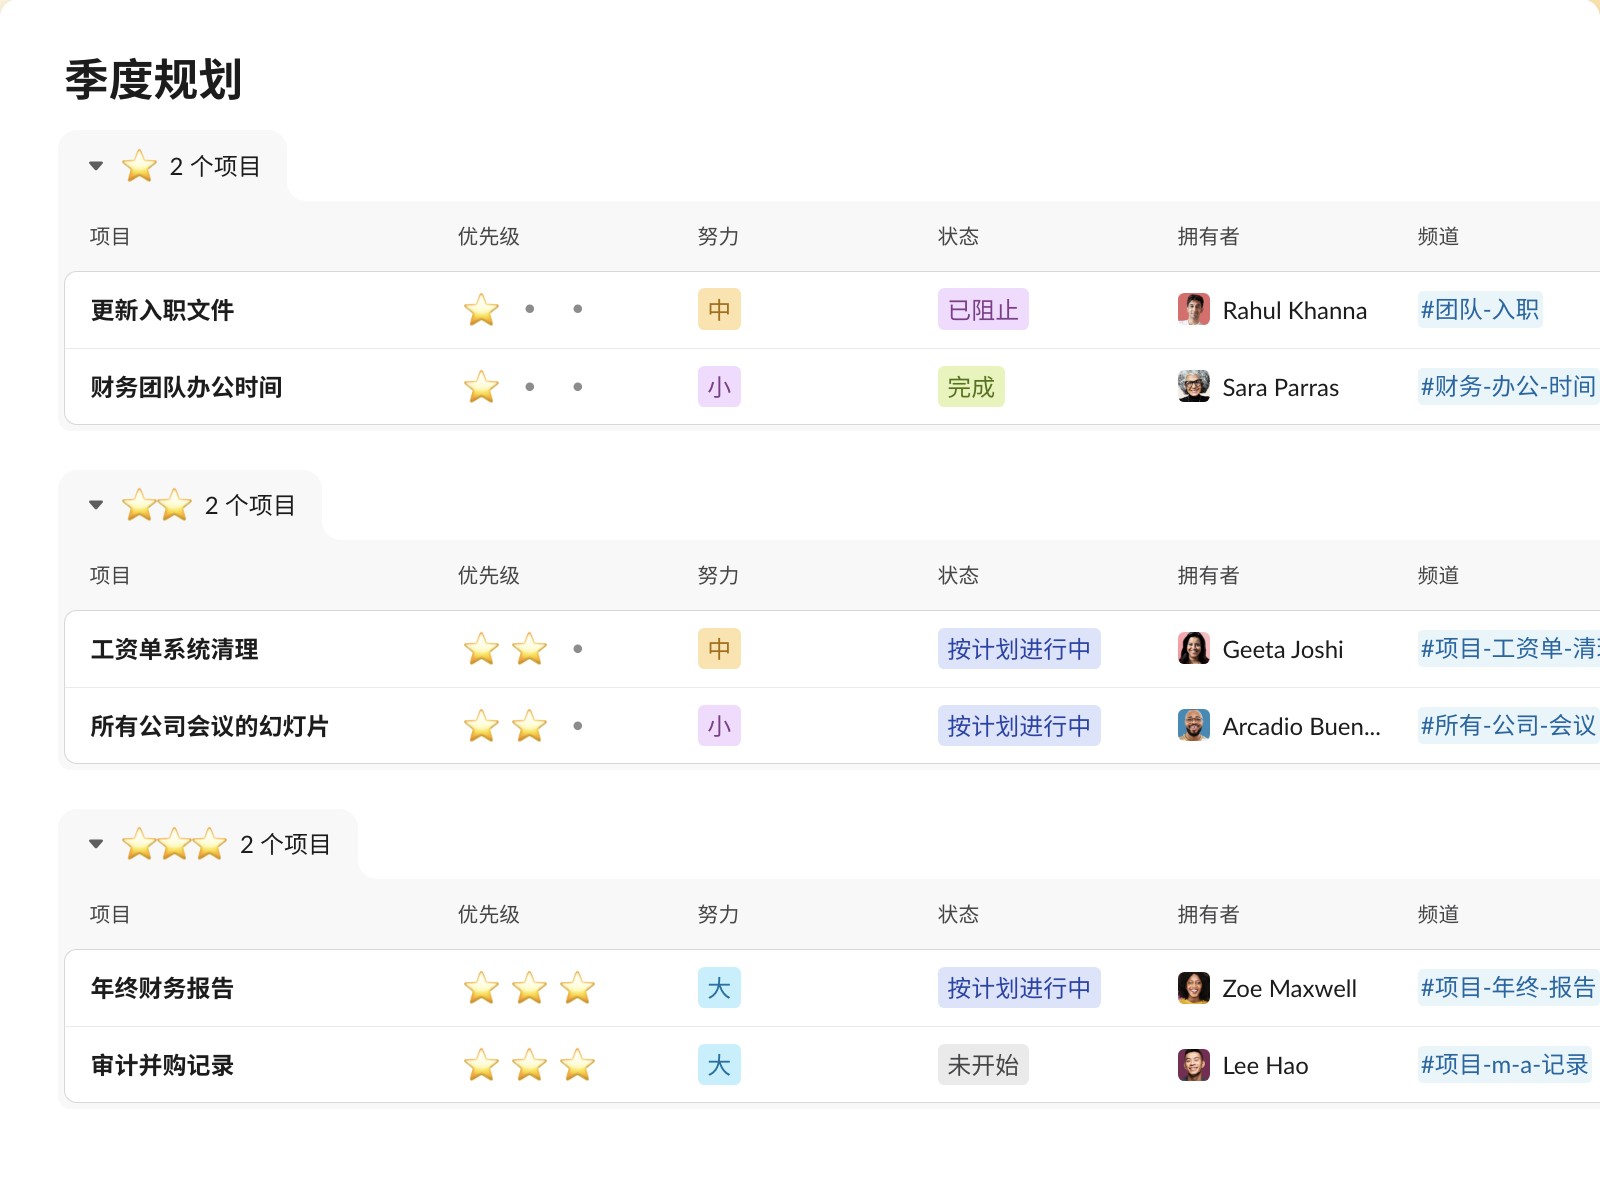This screenshot has width=1600, height=1200.
Task: Open the #项目-m-a-记录 channel link
Action: pyautogui.click(x=1503, y=1065)
